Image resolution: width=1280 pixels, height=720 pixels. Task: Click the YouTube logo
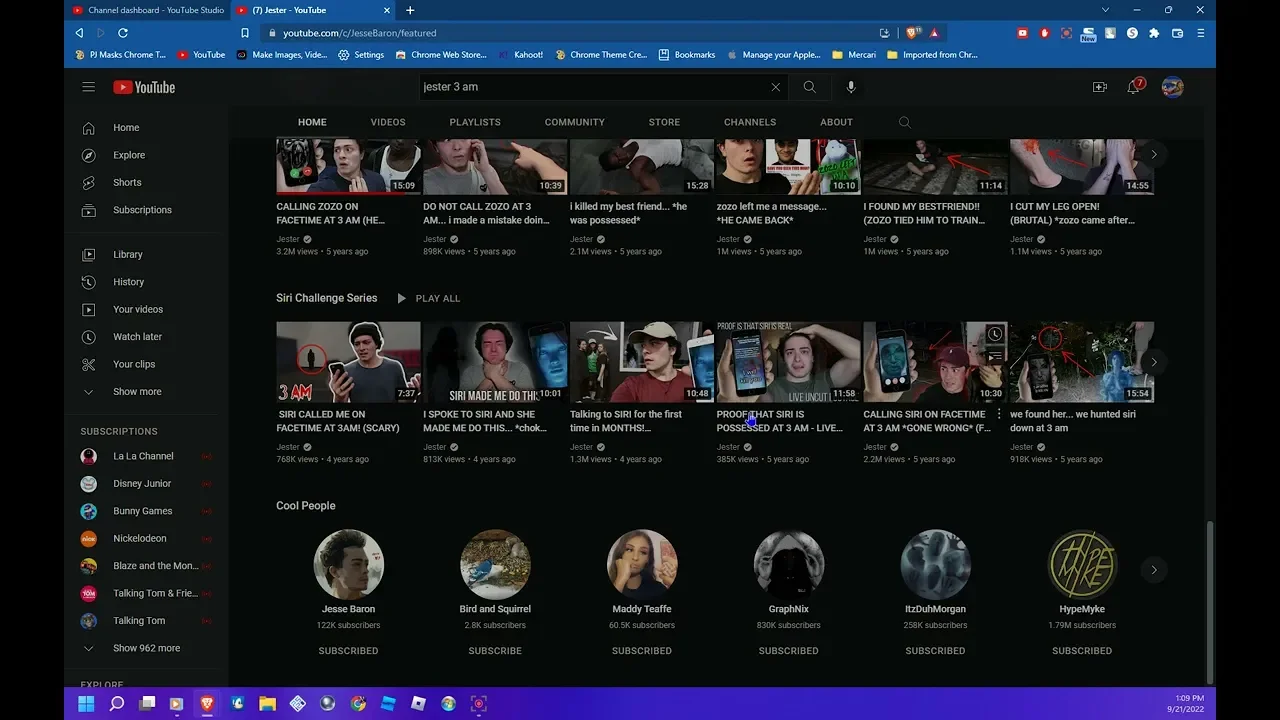click(144, 87)
